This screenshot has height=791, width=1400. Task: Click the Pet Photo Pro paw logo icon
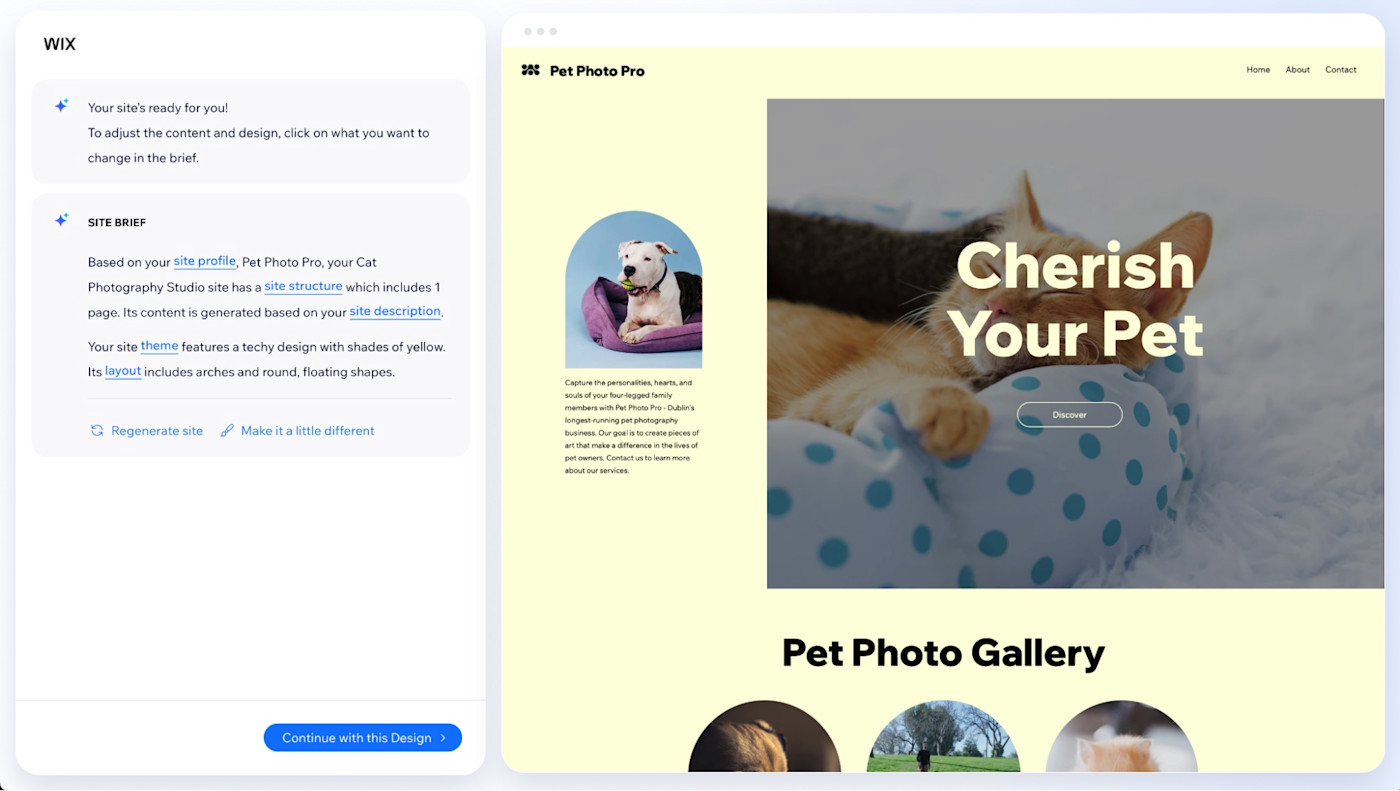point(531,70)
